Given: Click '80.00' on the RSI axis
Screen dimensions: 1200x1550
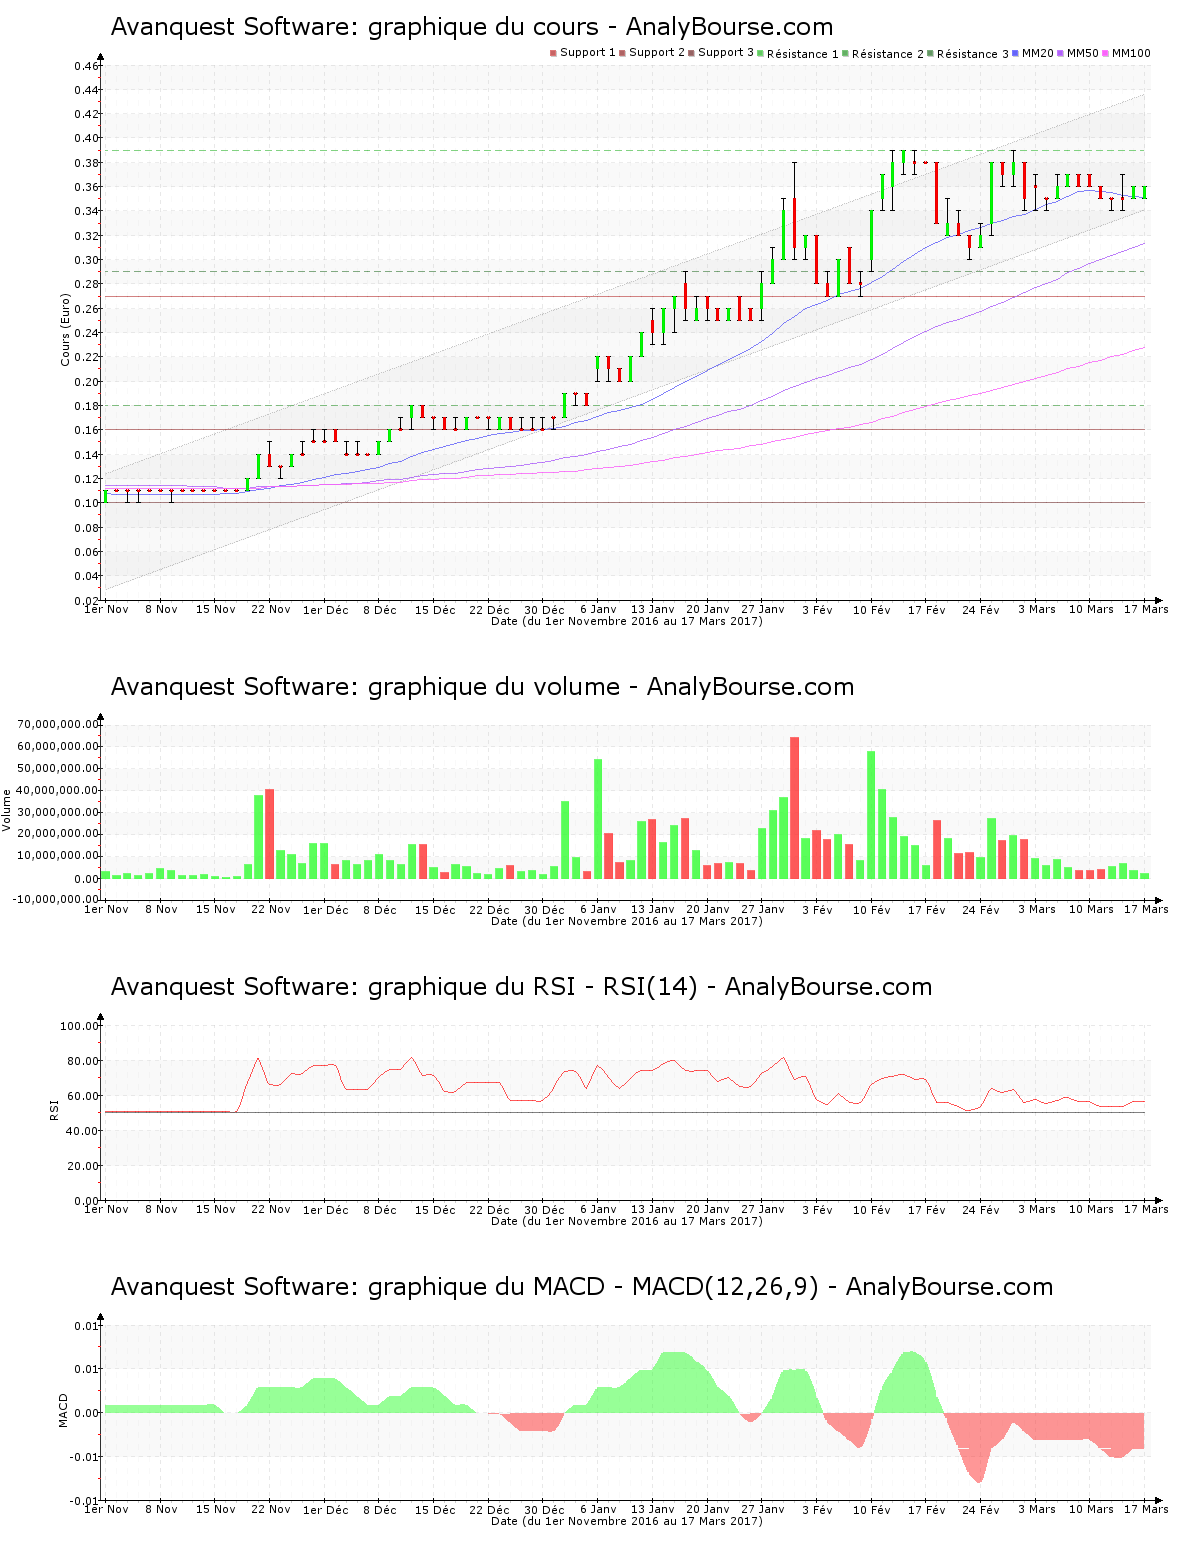Looking at the screenshot, I should pos(83,1061).
